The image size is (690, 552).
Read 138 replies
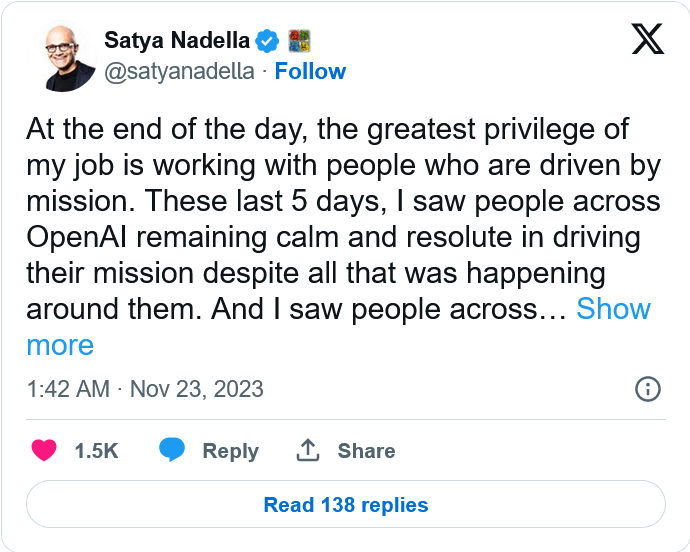click(x=346, y=504)
